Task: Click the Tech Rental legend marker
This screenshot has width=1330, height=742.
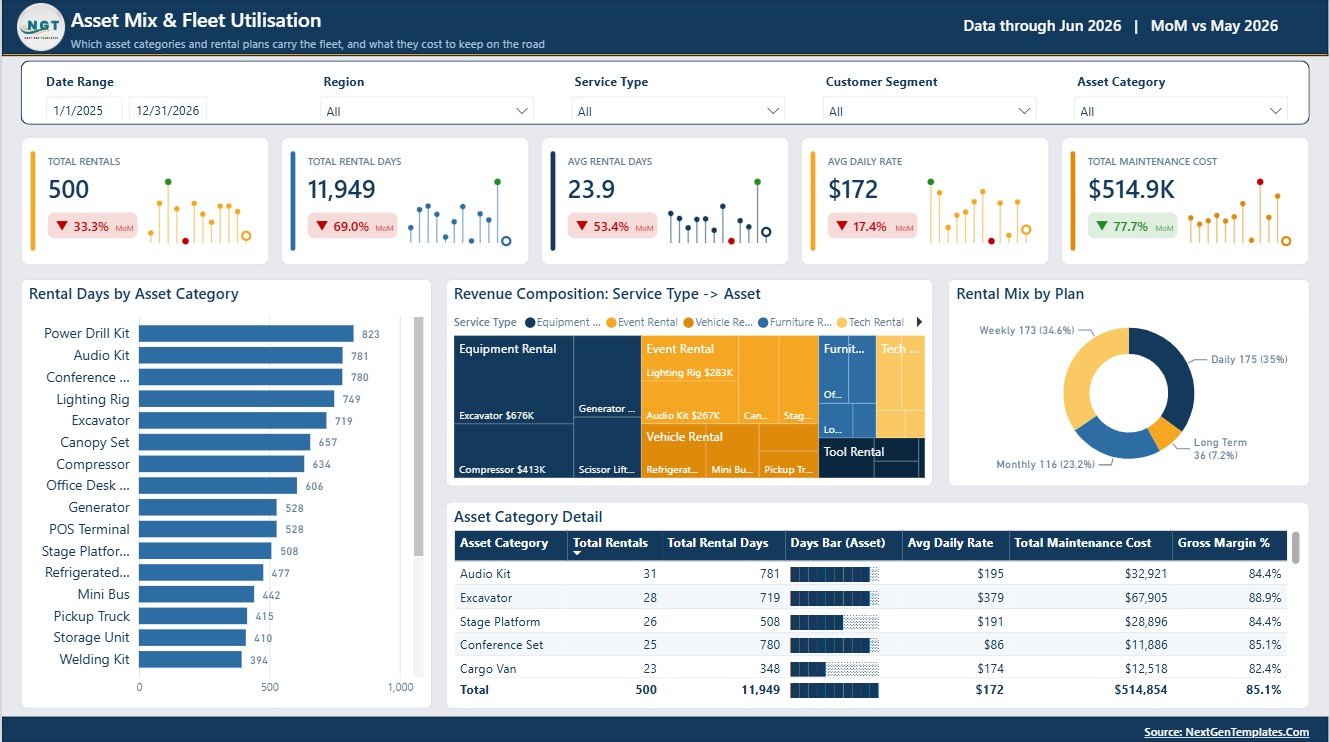Action: [x=842, y=322]
